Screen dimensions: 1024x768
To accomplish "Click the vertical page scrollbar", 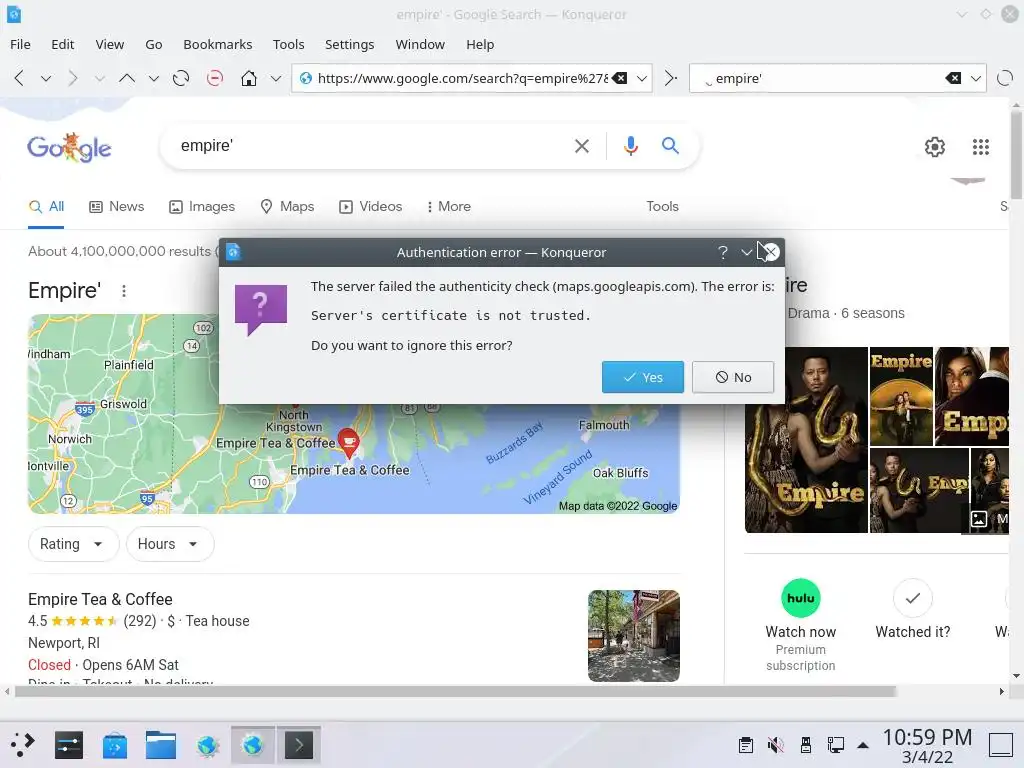I will pyautogui.click(x=1016, y=155).
